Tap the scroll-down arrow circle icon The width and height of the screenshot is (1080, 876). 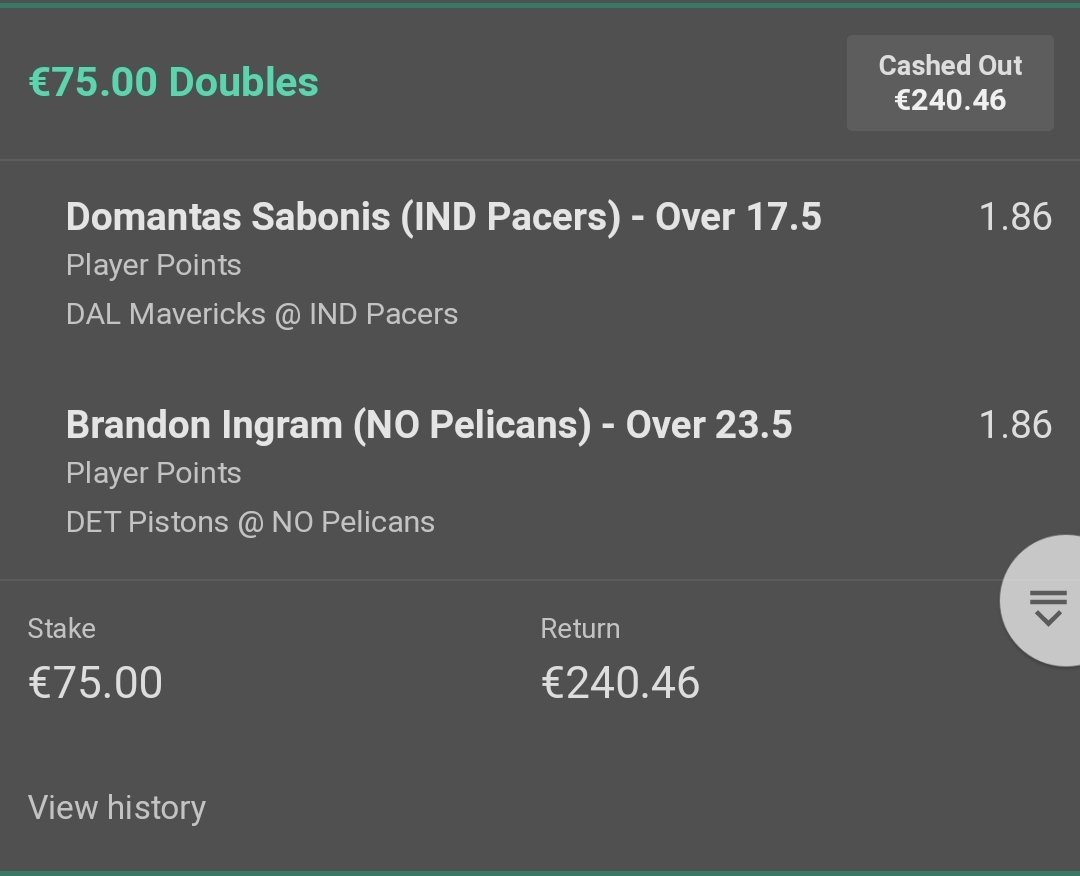coord(1046,604)
